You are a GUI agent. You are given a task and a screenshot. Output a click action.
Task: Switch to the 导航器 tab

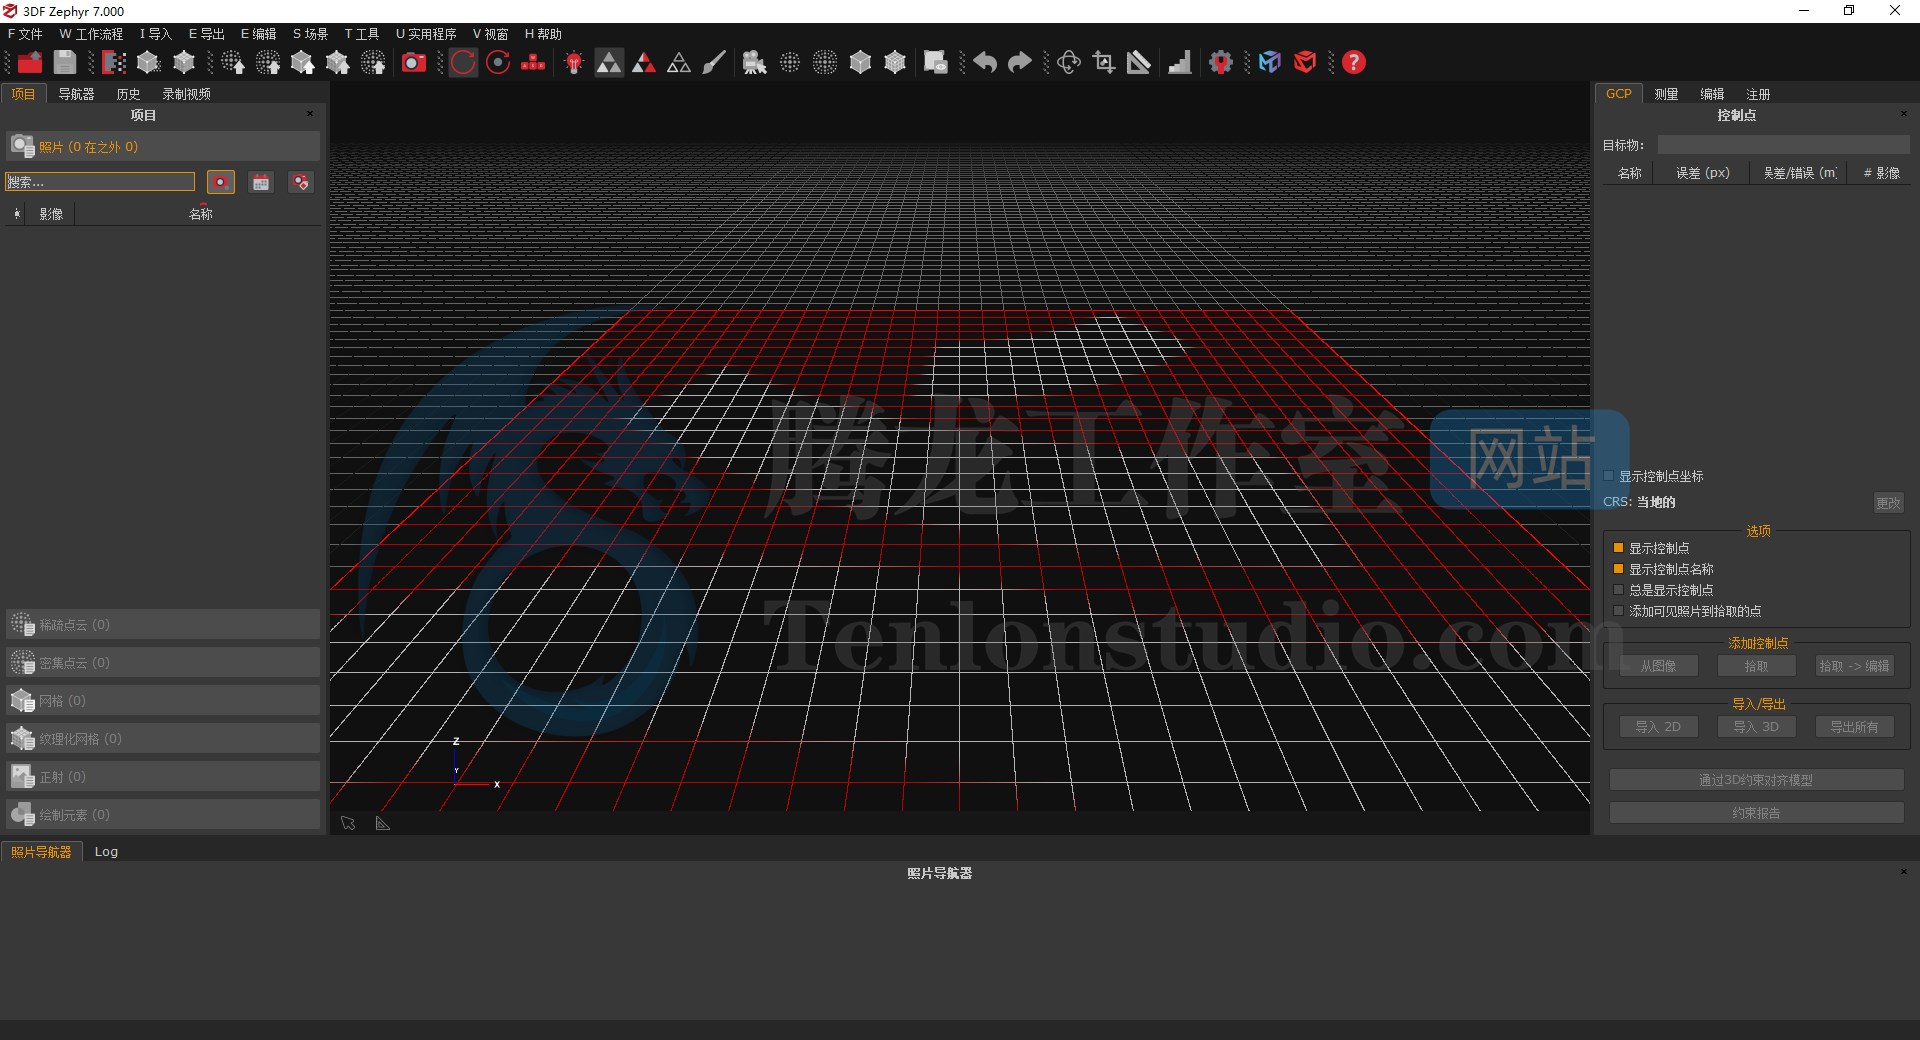76,94
